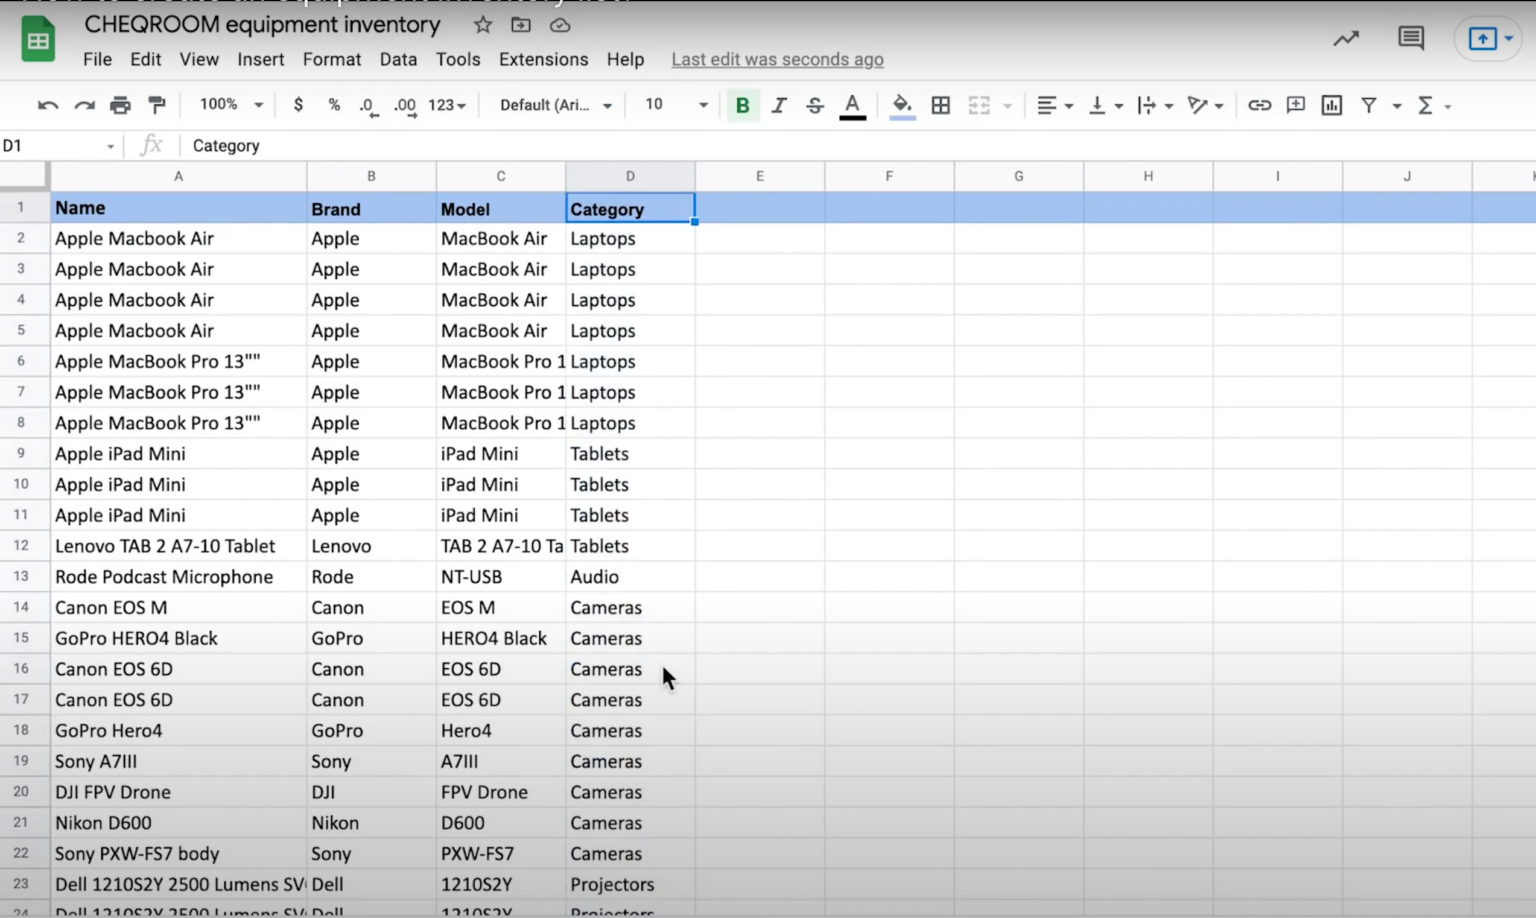
Task: Decrease decimal places icon
Action: (x=368, y=106)
